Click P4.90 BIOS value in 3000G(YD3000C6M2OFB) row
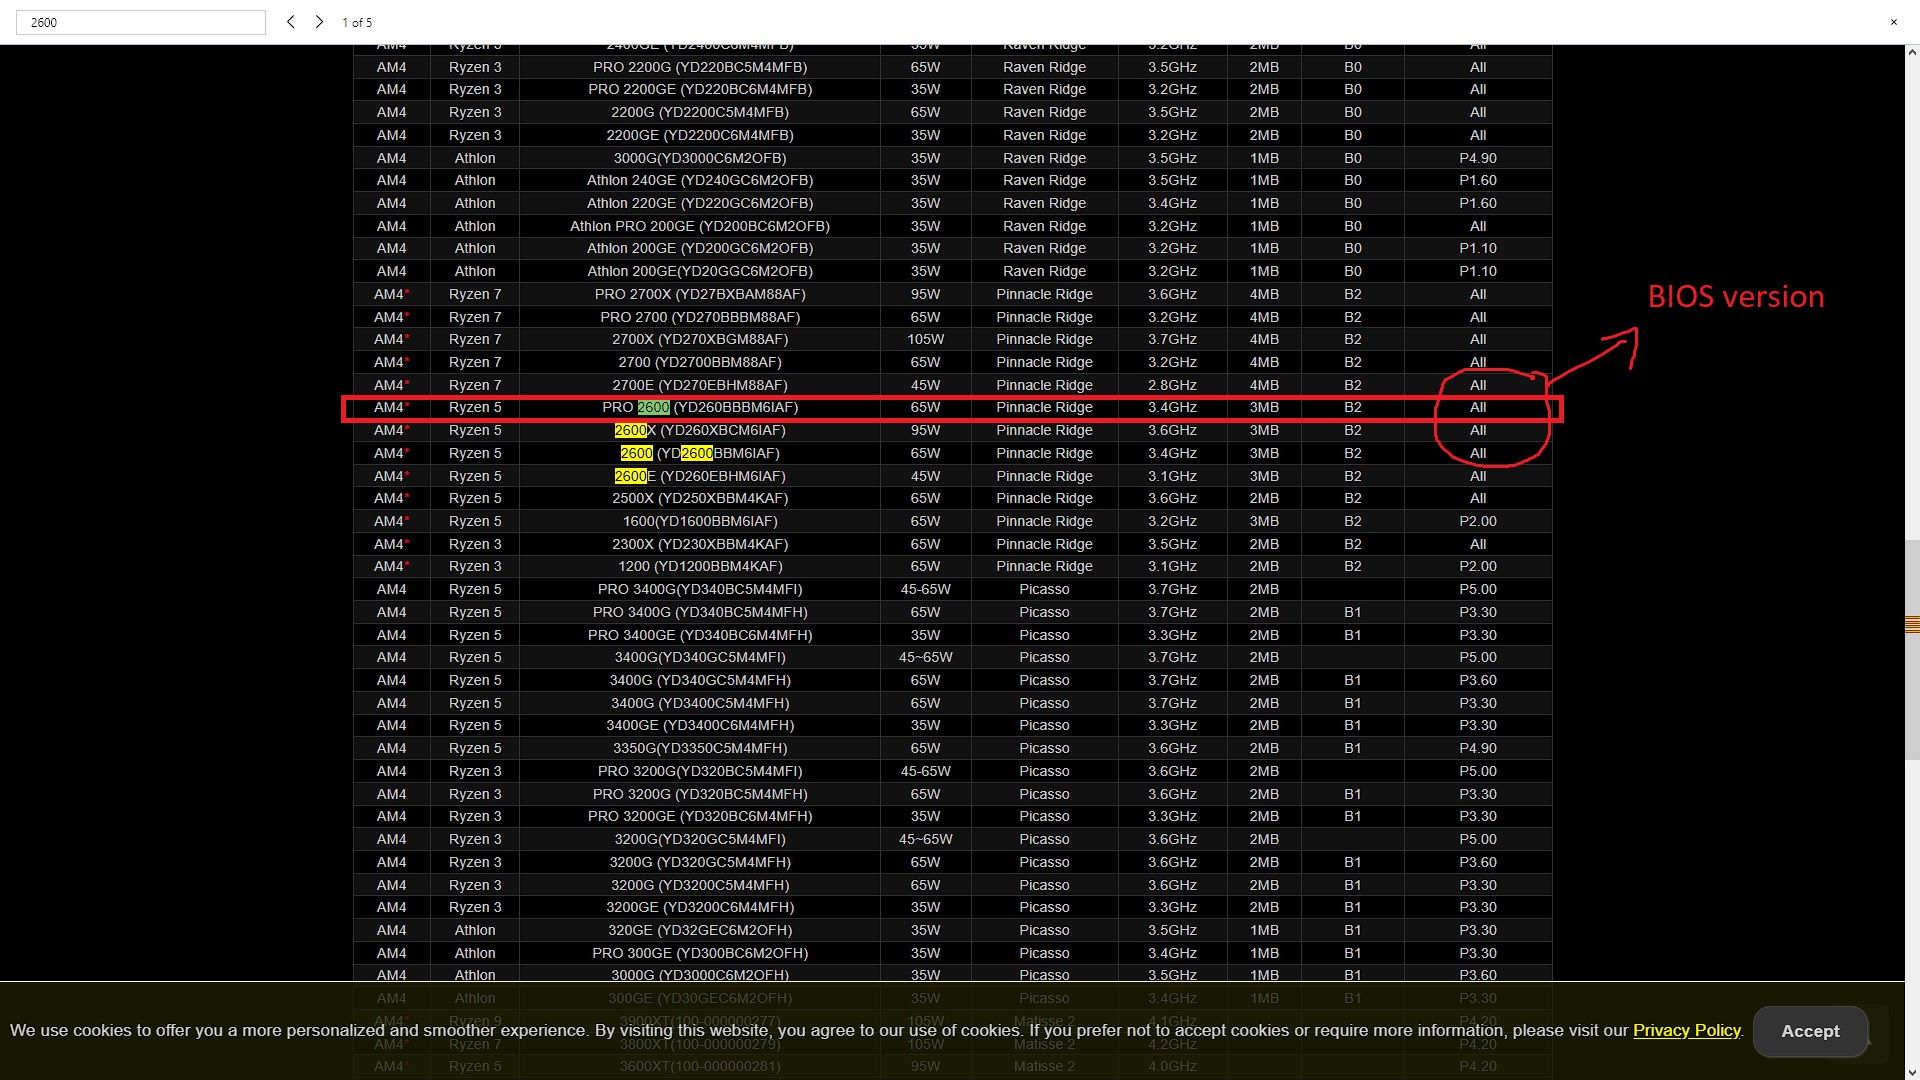 pos(1478,158)
